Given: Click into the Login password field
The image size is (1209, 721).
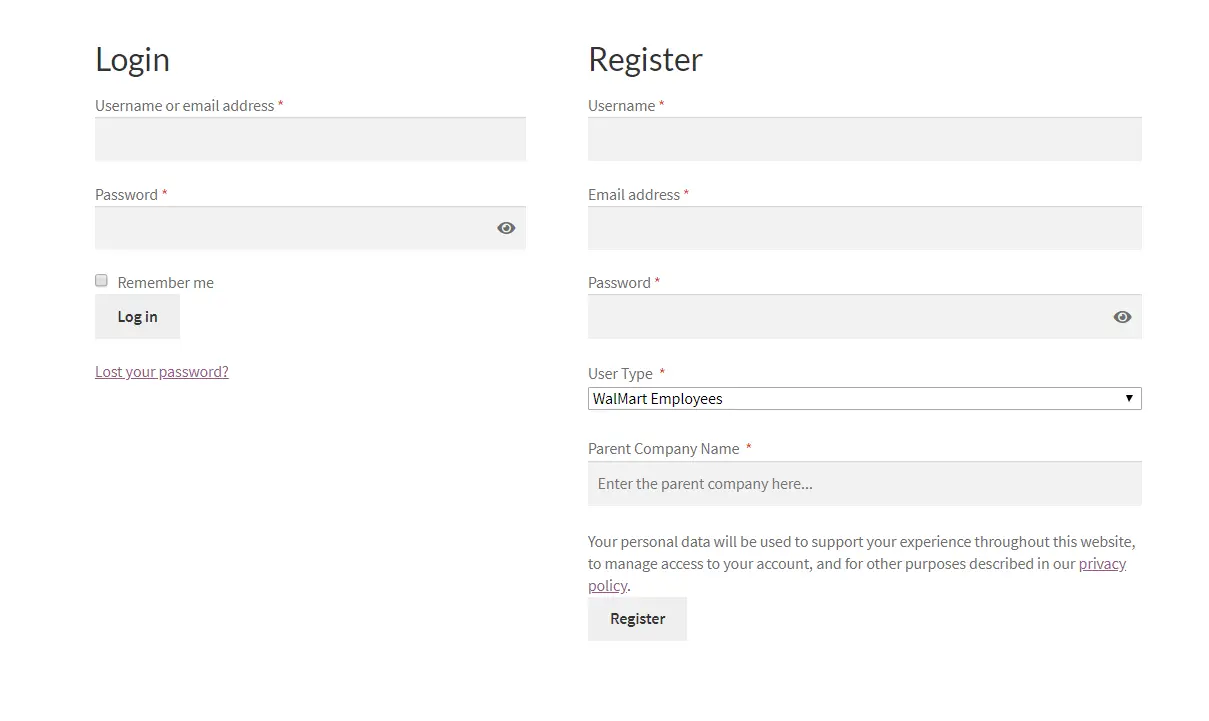Looking at the screenshot, I should click(310, 228).
